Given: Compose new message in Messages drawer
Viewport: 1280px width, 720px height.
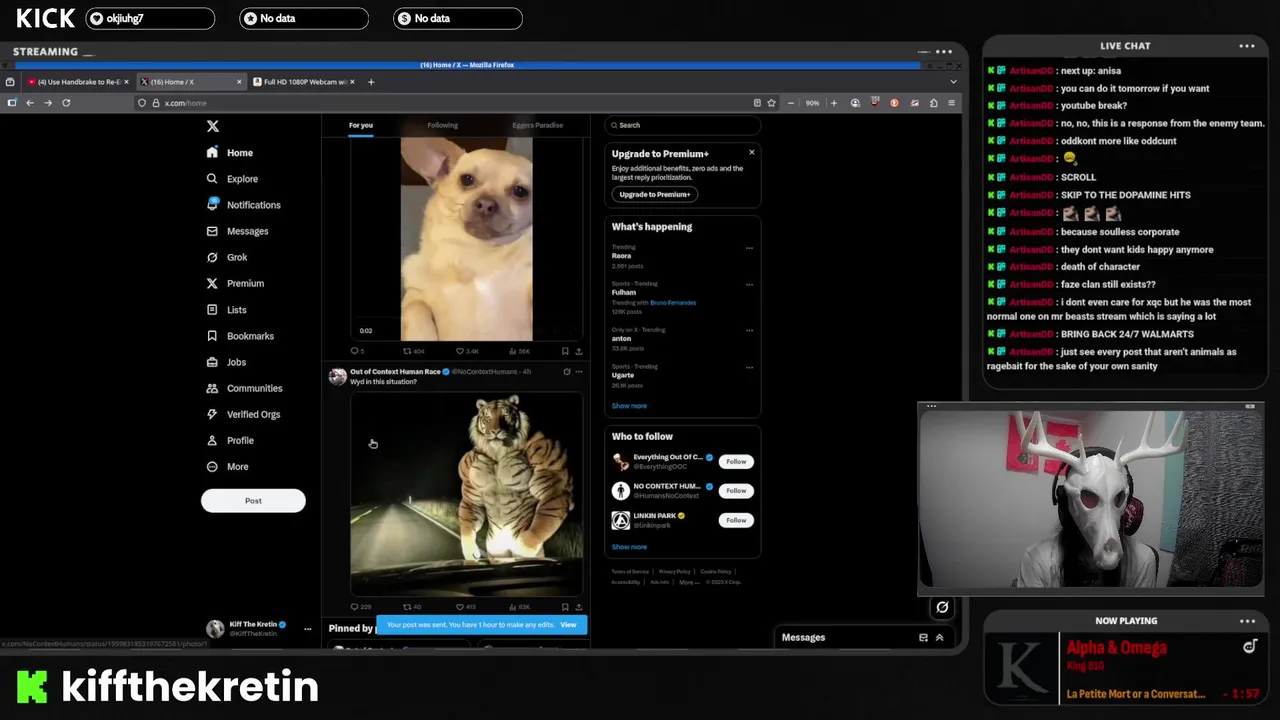Looking at the screenshot, I should pyautogui.click(x=923, y=637).
